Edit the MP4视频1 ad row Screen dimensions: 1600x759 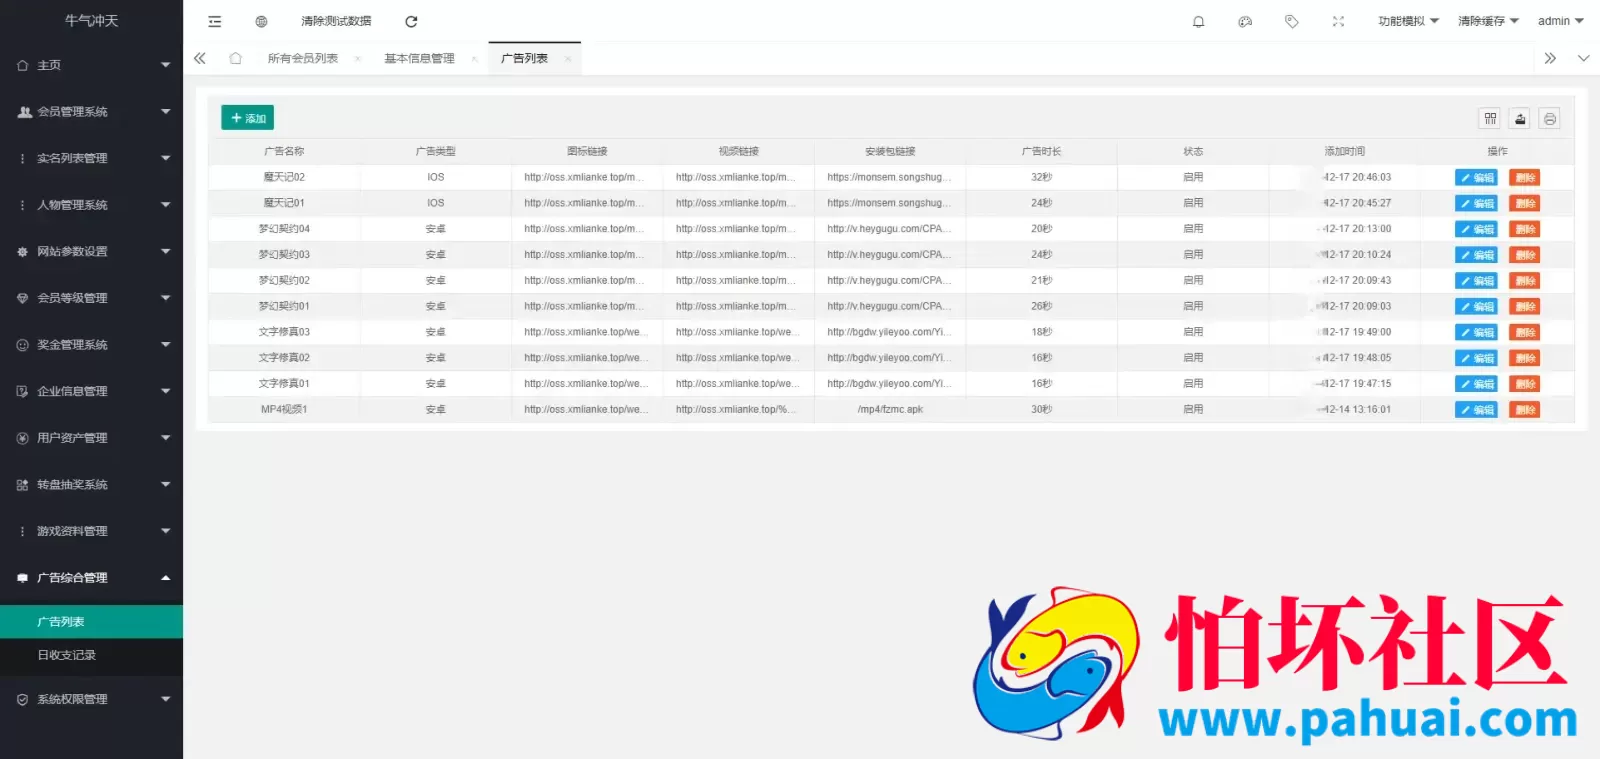1476,410
